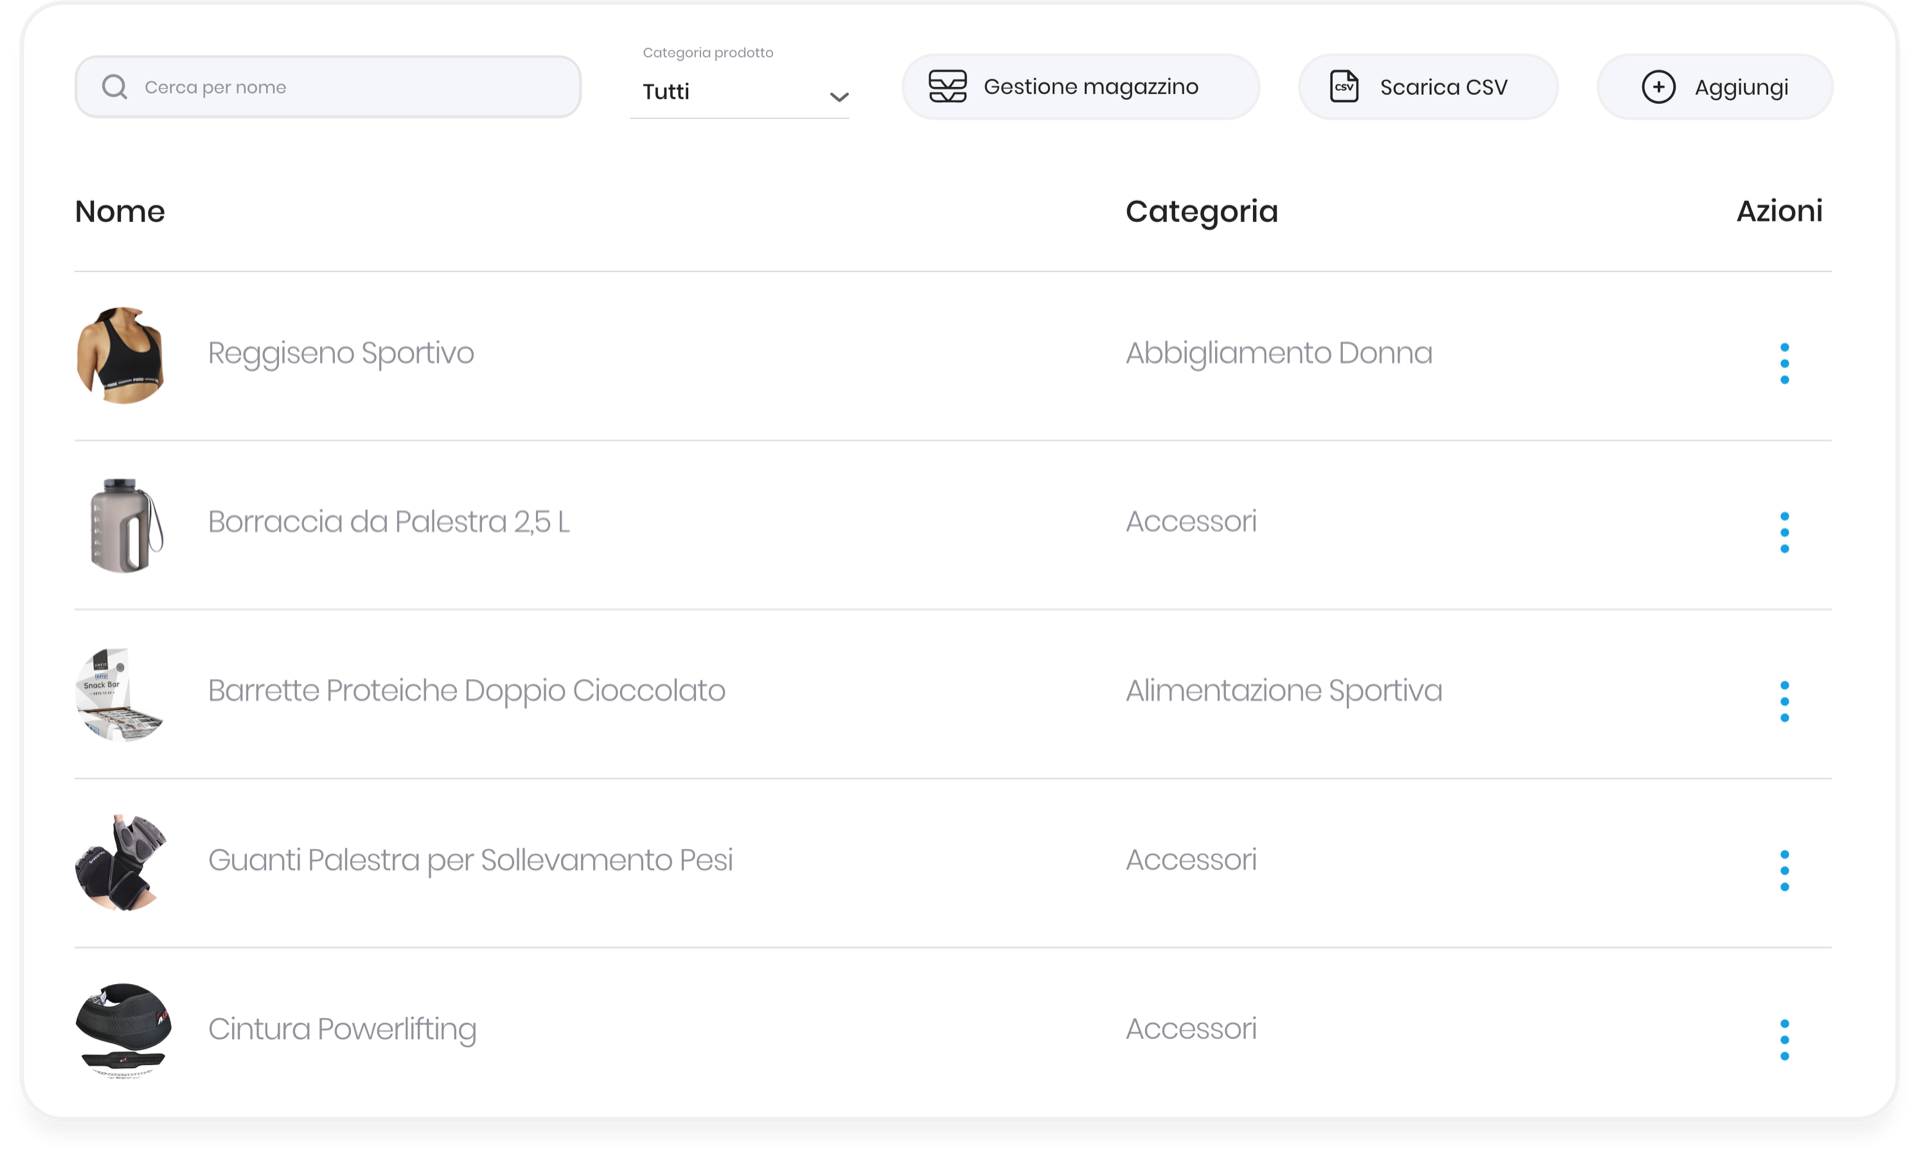Screen dimensions: 1920x1161
Task: Open three-dot menu for Barrette Proteiche row
Action: pyautogui.click(x=1784, y=701)
